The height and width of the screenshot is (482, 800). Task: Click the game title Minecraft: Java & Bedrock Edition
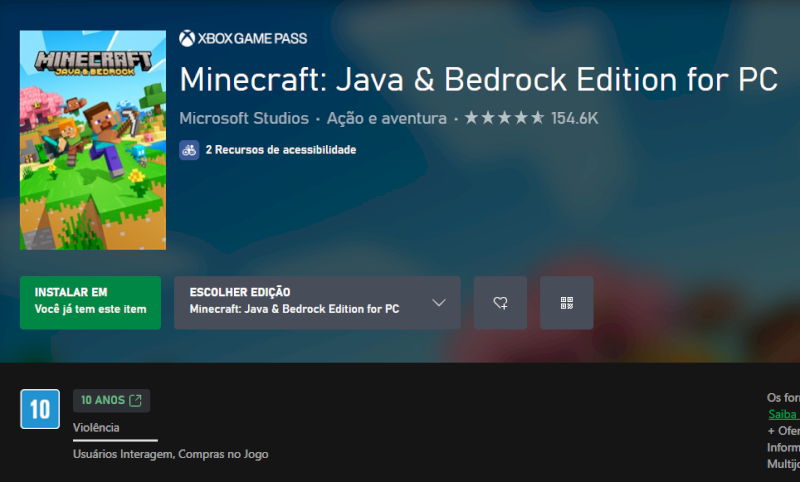tap(479, 79)
